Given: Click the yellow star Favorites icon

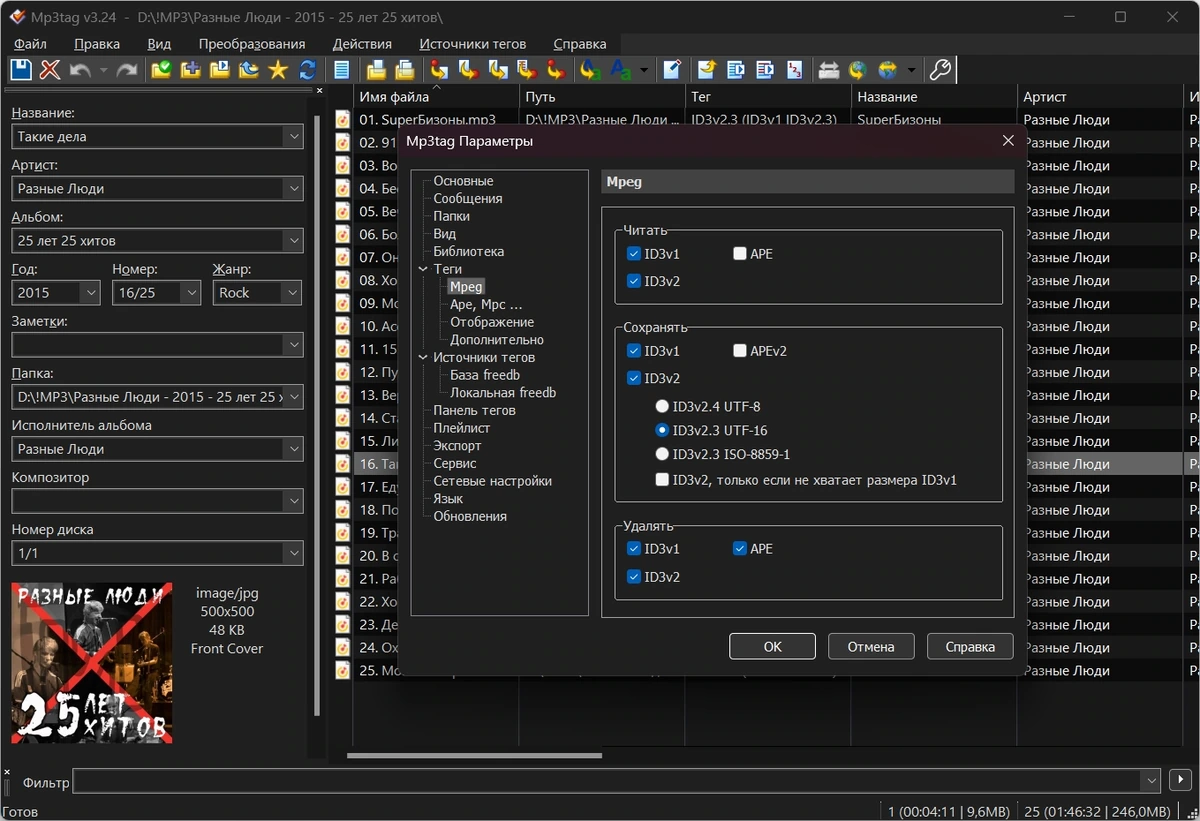Looking at the screenshot, I should 278,70.
